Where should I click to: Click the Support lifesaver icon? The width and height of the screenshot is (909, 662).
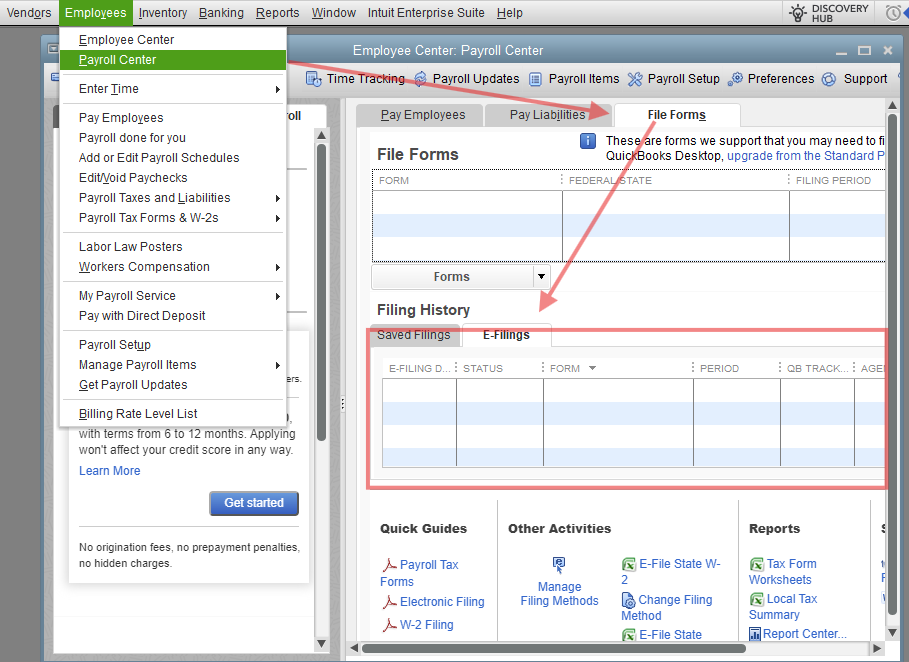click(829, 79)
